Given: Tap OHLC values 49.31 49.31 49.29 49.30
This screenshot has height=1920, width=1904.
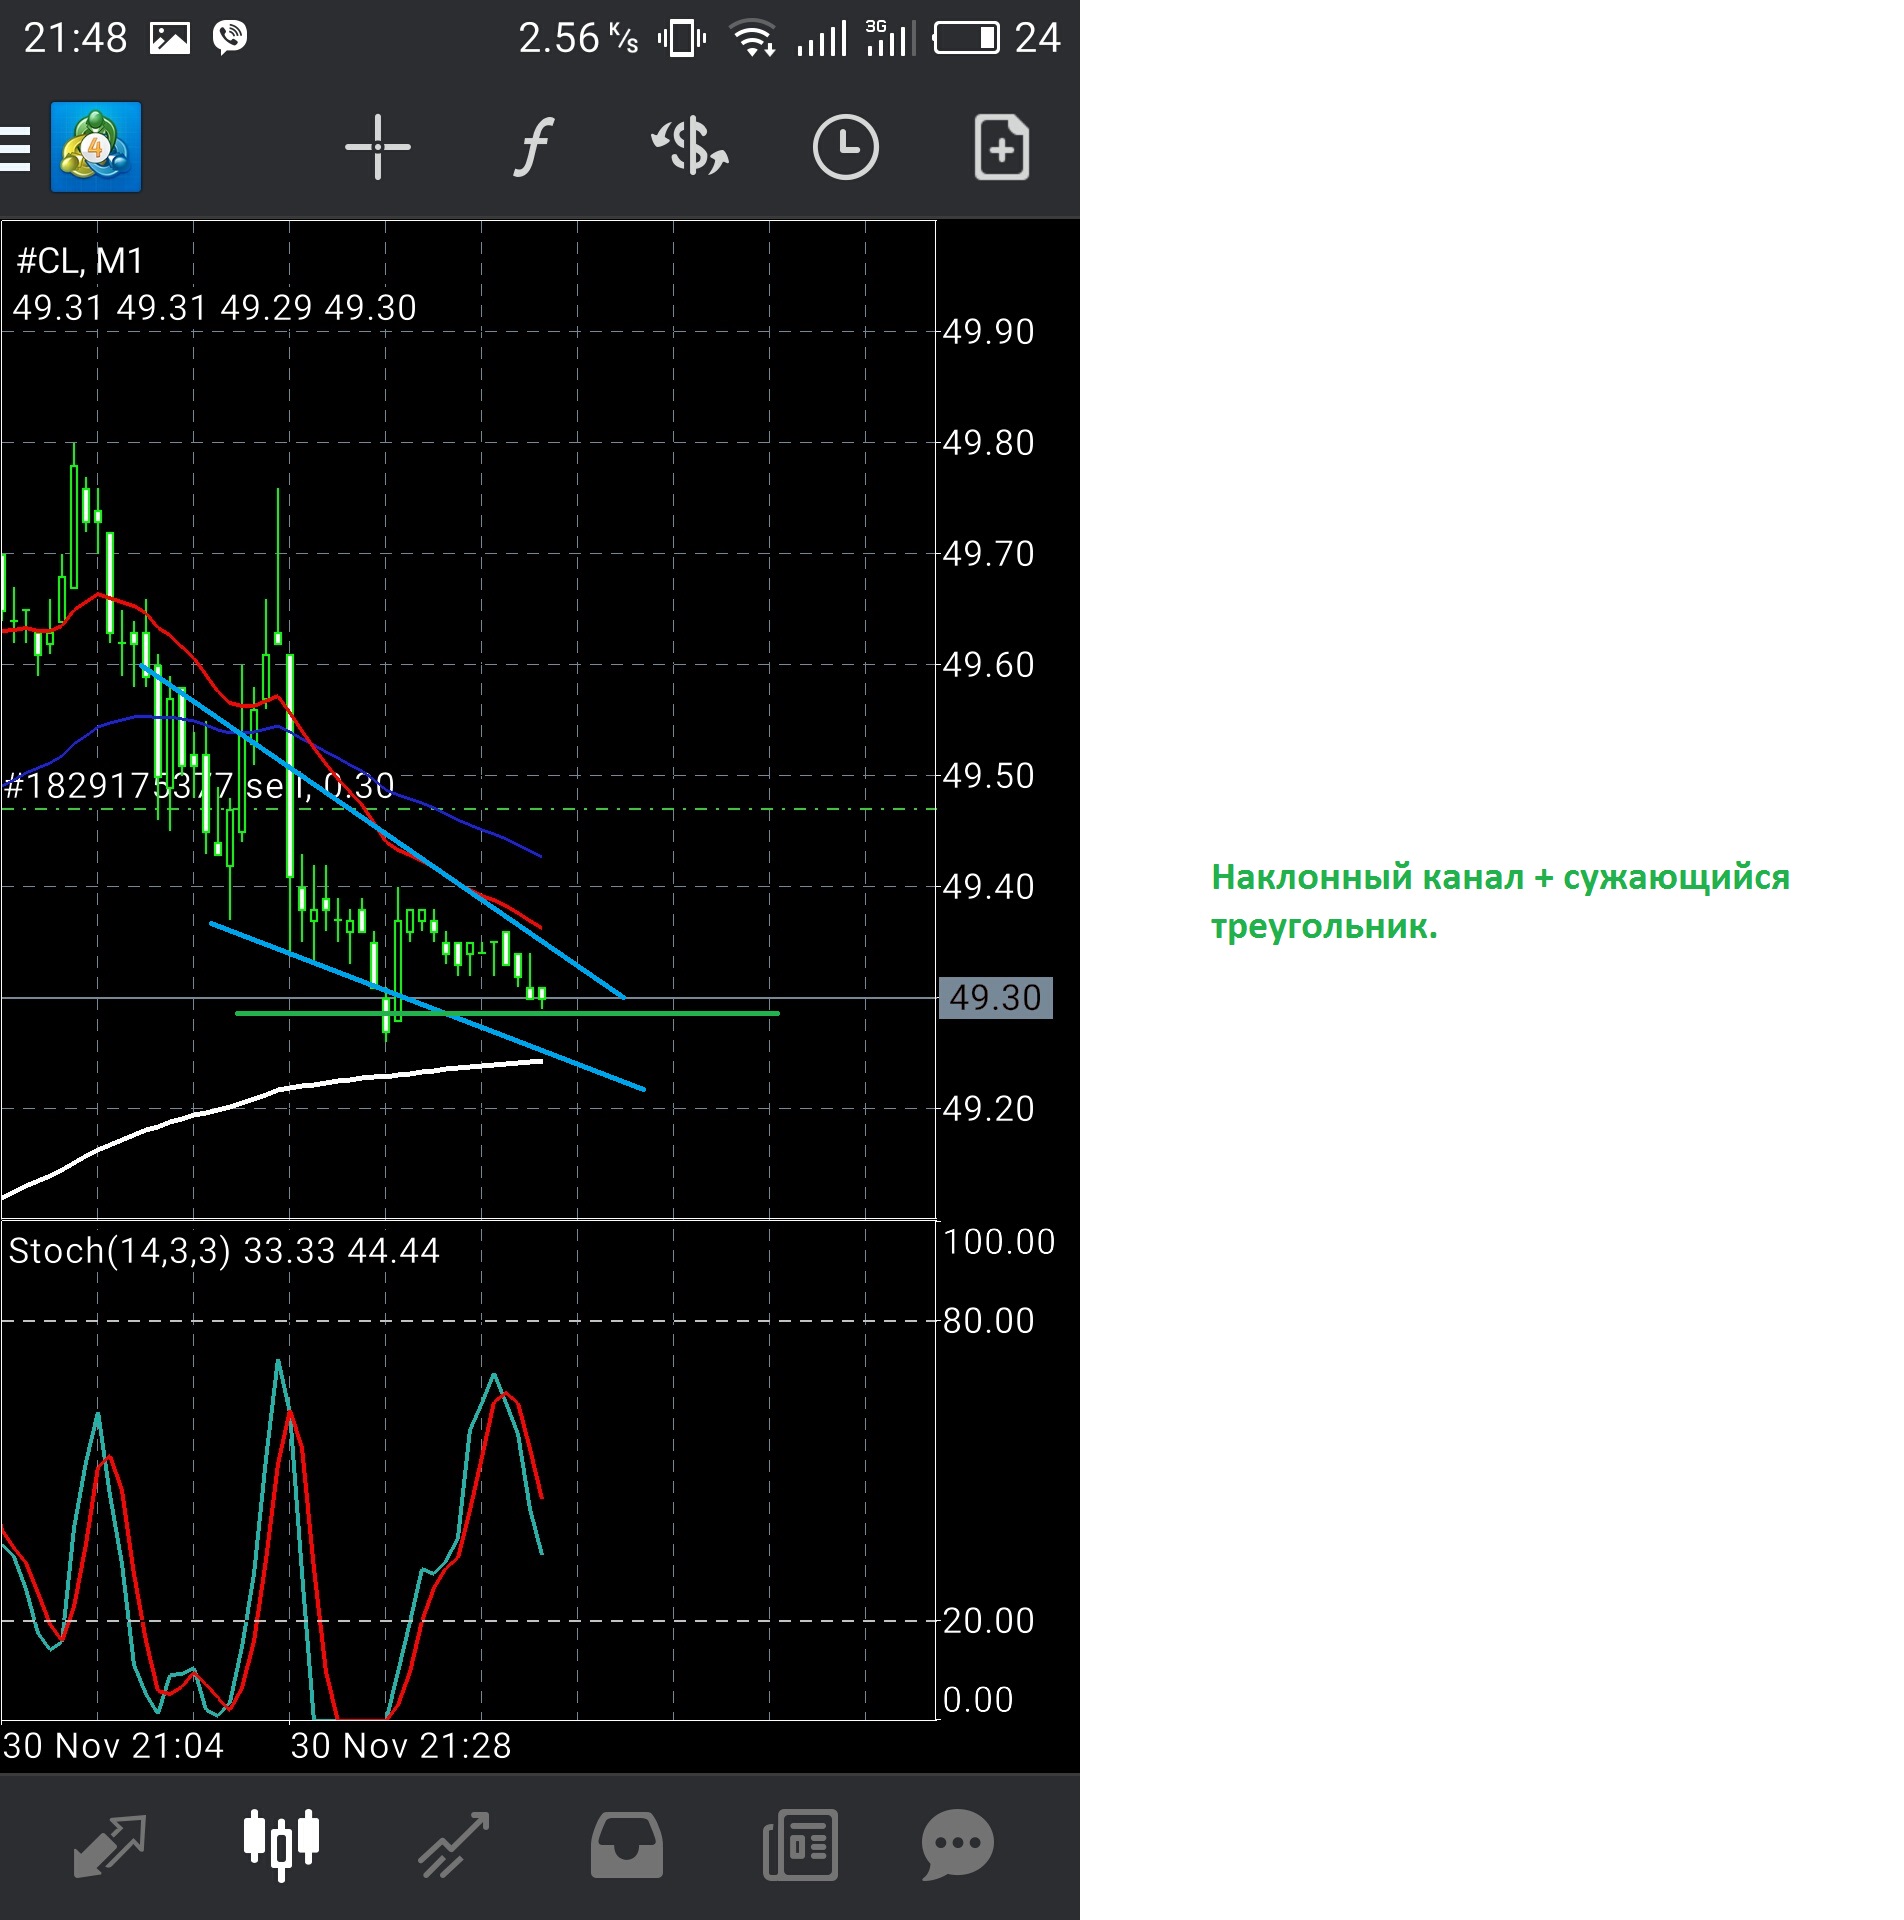Looking at the screenshot, I should click(214, 307).
